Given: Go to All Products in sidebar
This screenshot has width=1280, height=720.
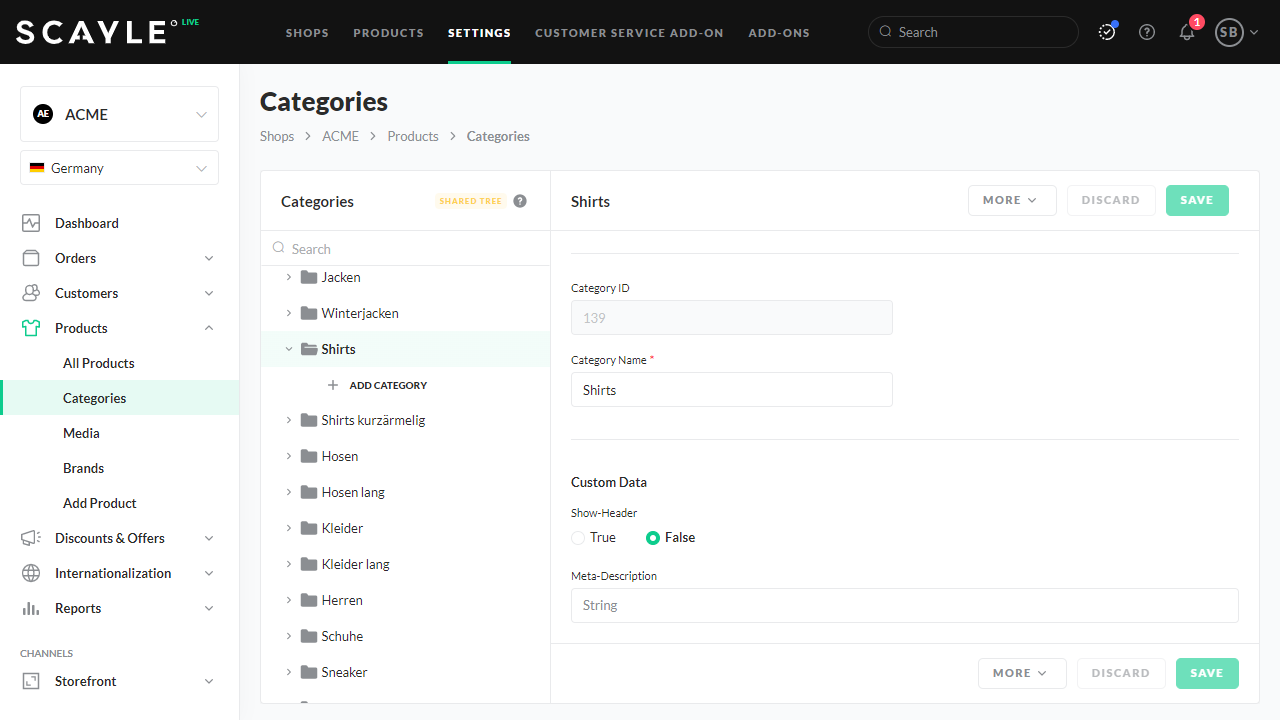Looking at the screenshot, I should click(98, 363).
